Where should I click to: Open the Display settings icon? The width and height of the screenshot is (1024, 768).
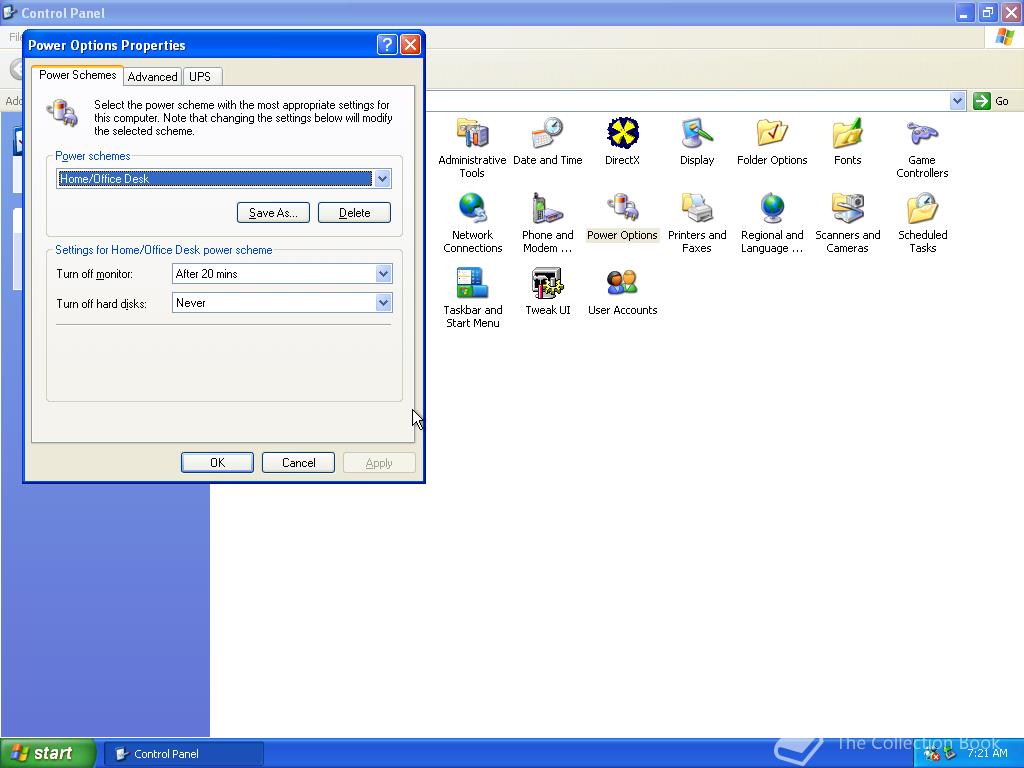697,141
